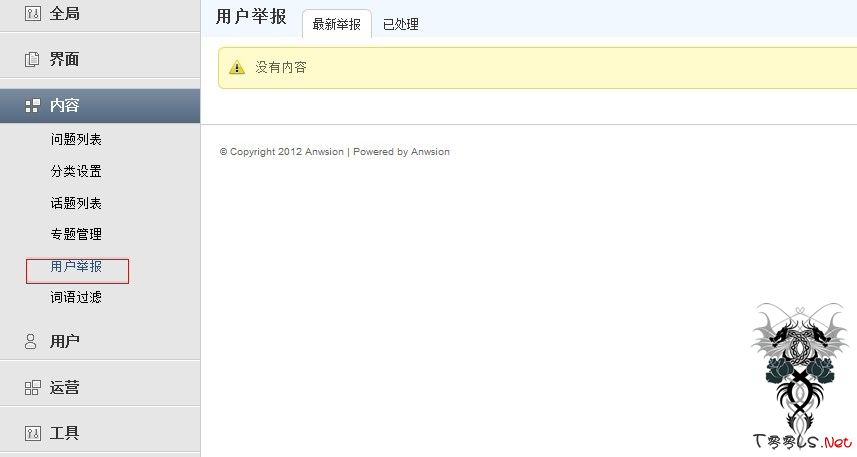Expand the 用户 menu section
The image size is (857, 457).
coord(100,342)
